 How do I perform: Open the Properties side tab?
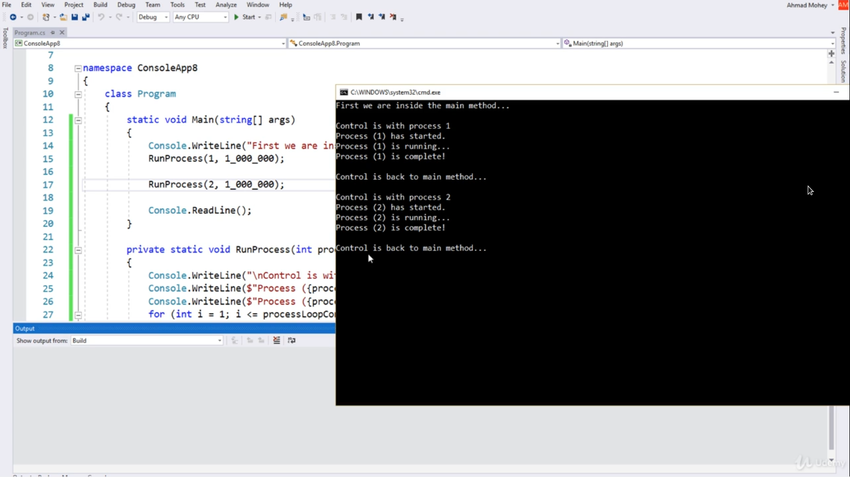[x=843, y=41]
